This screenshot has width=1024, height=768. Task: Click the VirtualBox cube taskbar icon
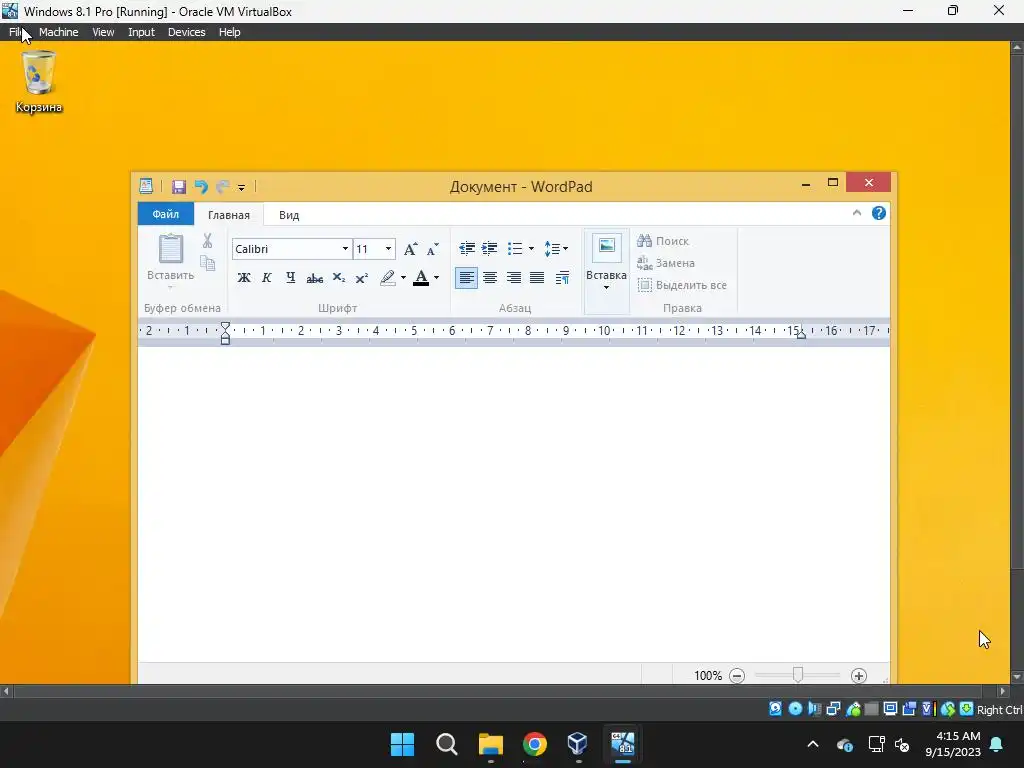pos(578,744)
